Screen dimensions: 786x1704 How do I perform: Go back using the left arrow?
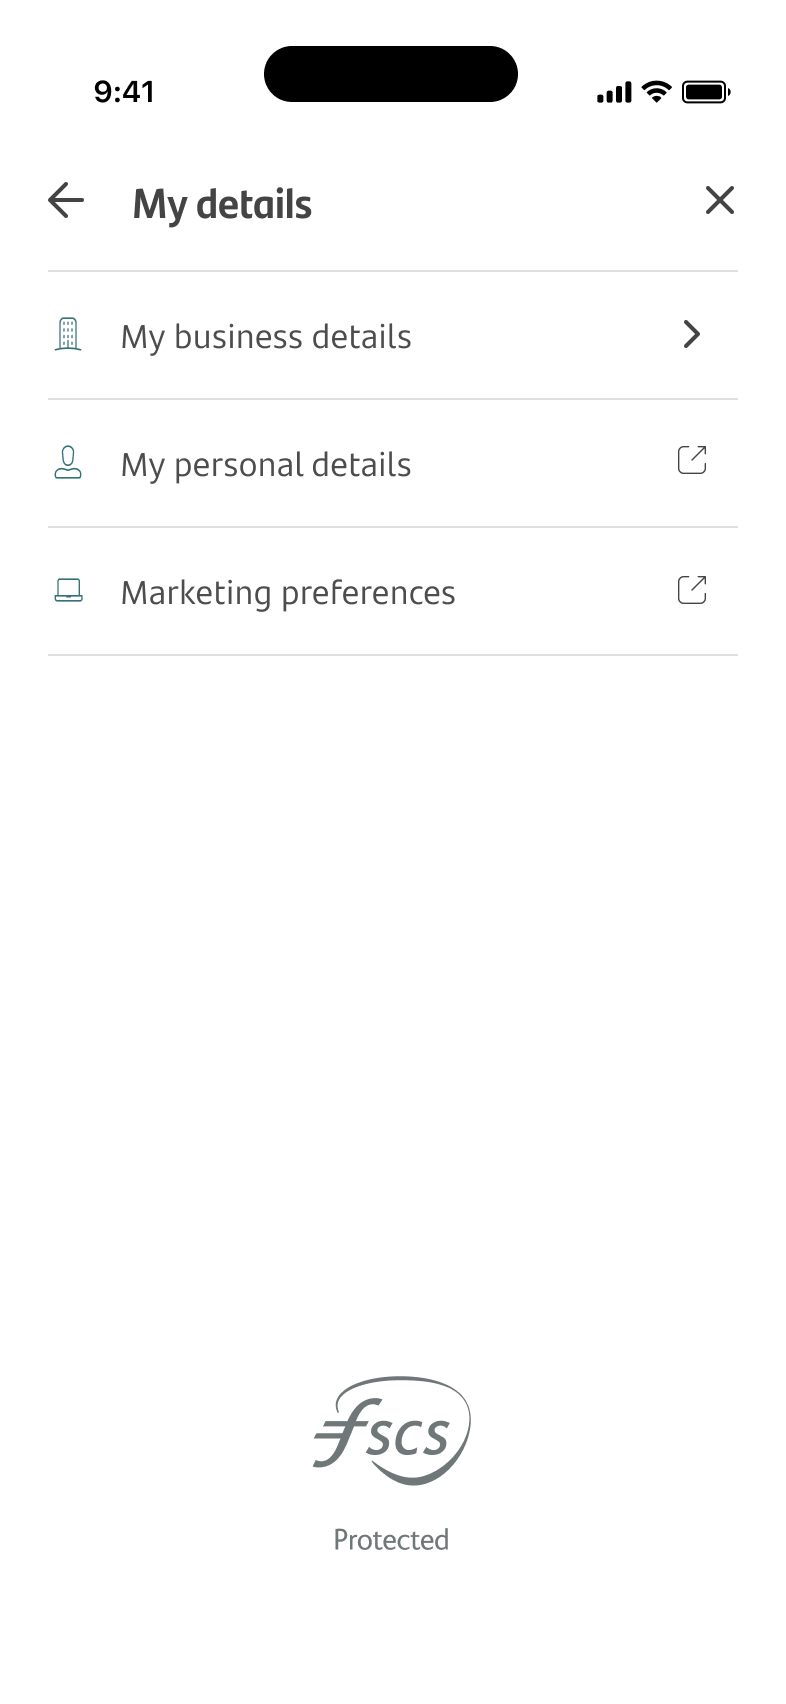tap(66, 201)
